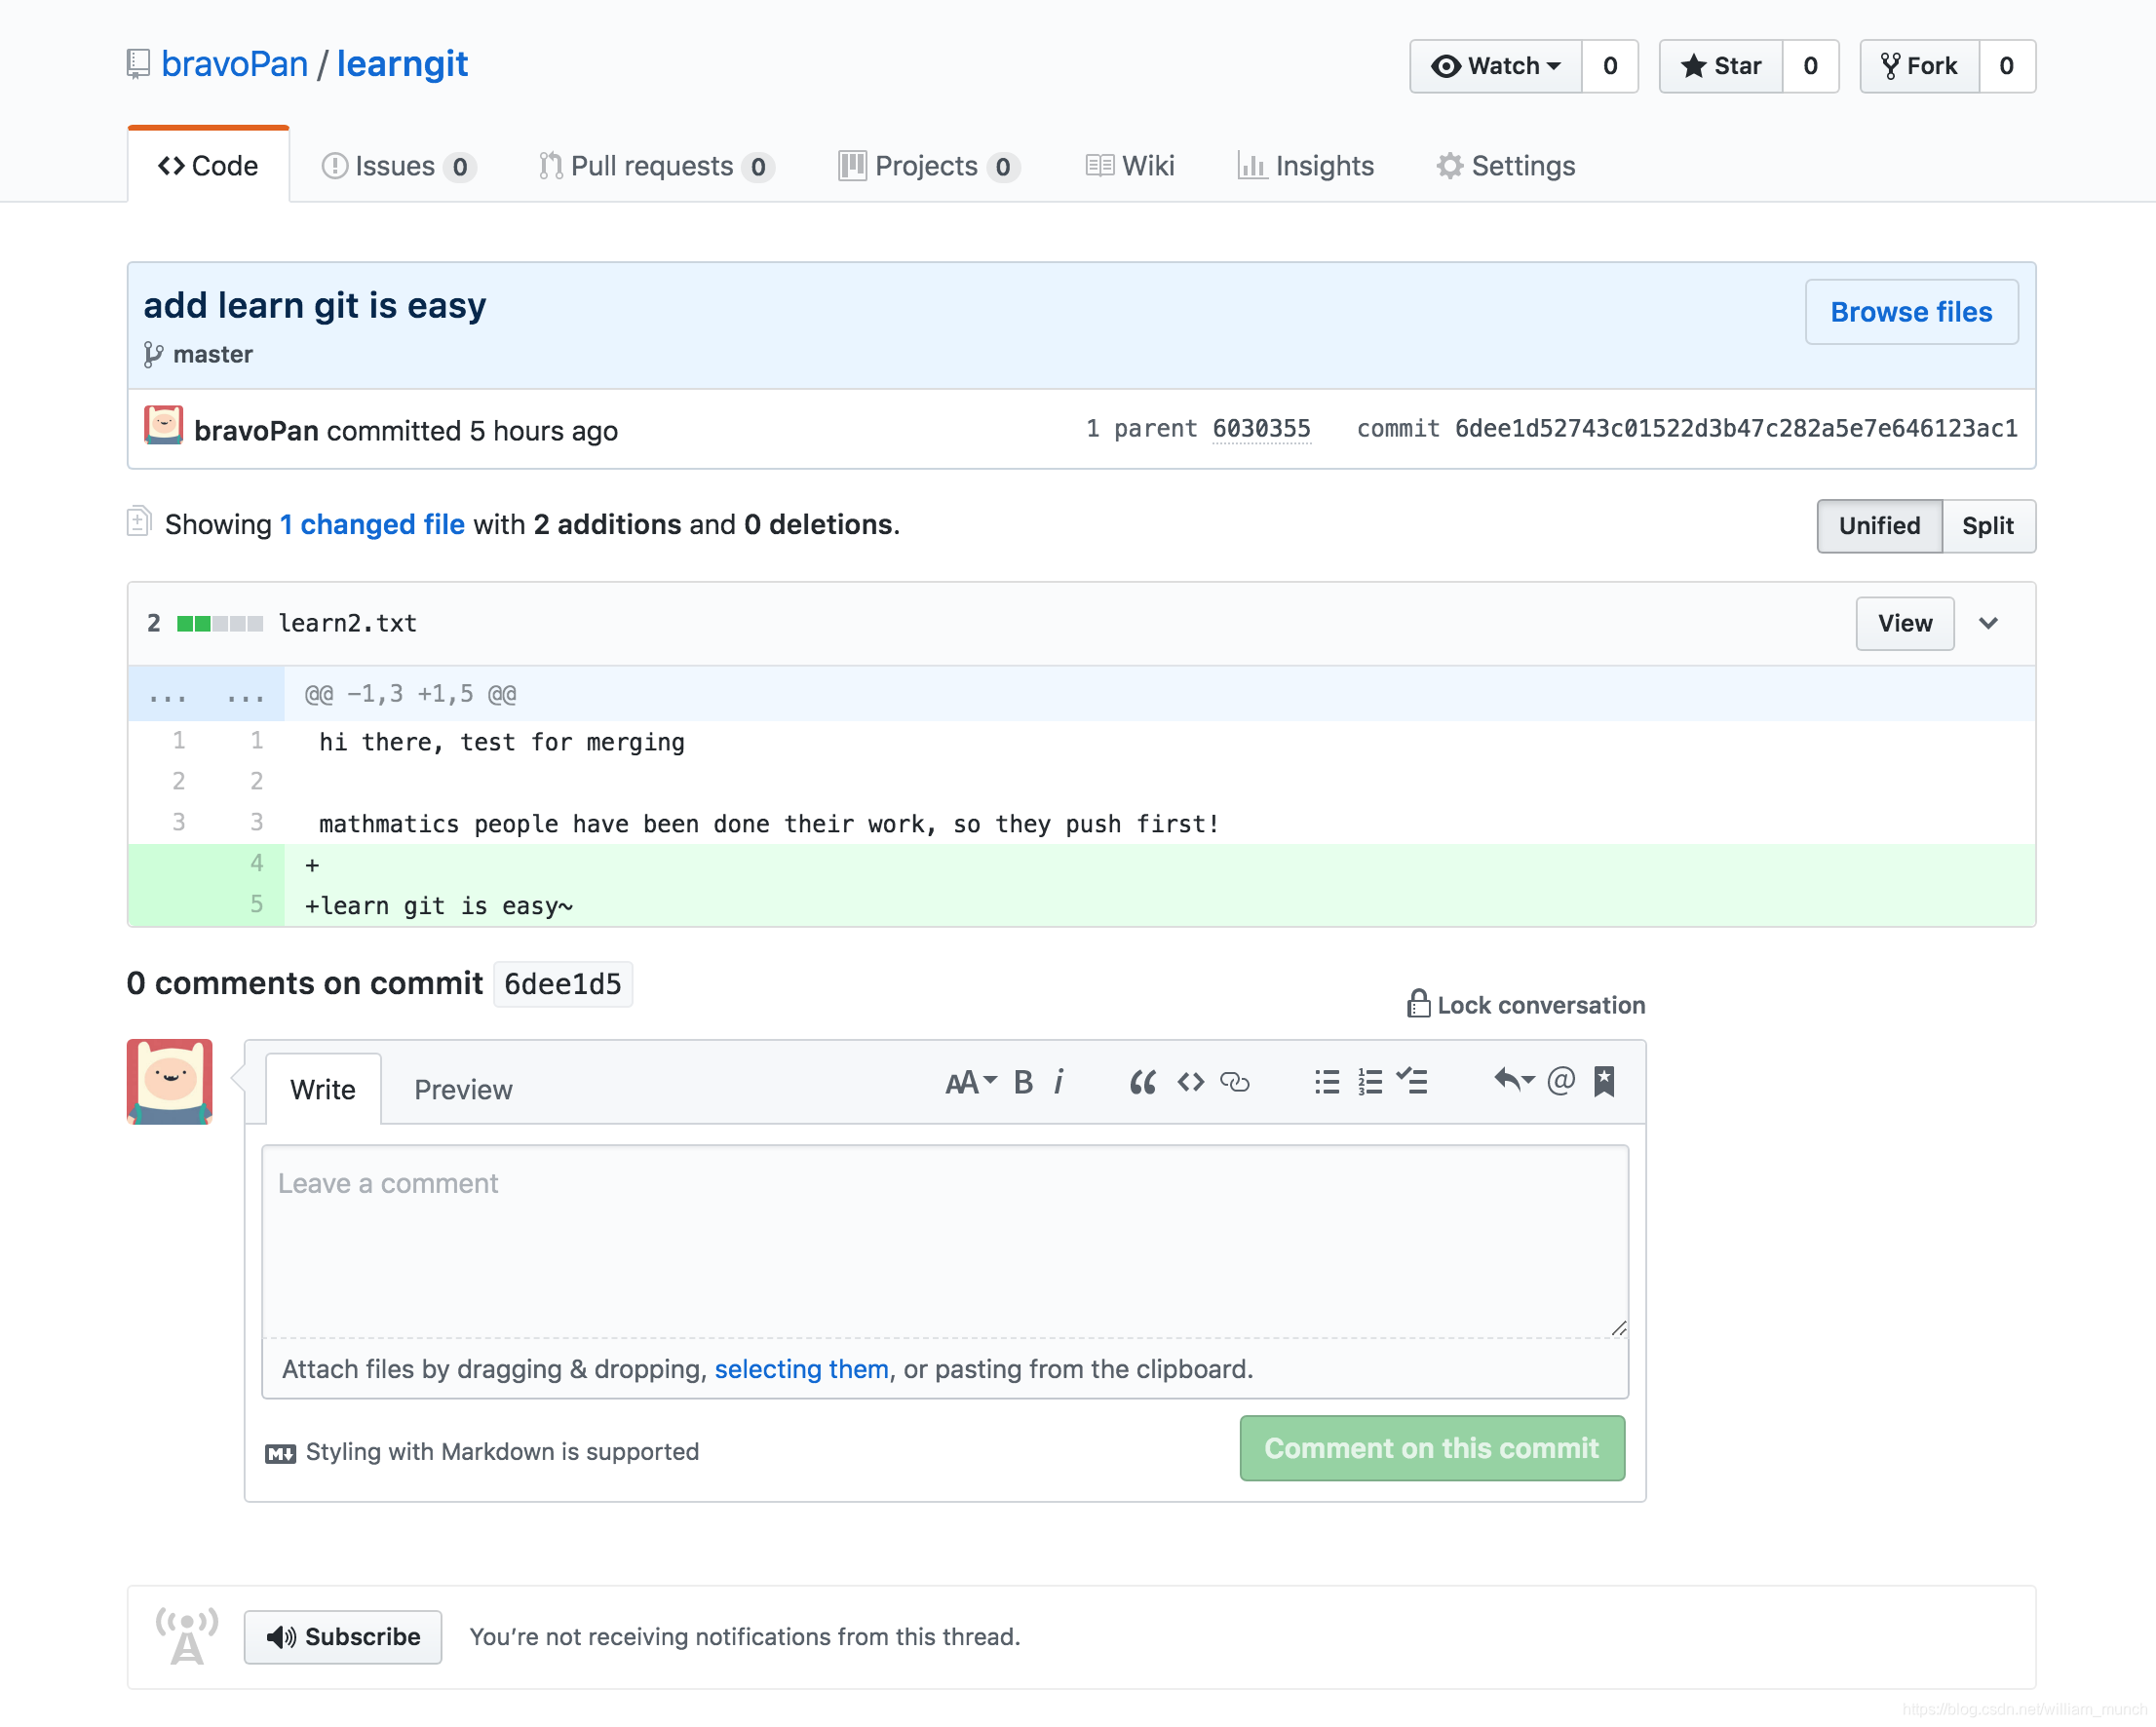This screenshot has height=1727, width=2156.
Task: Open the Pull requests tab
Action: [x=655, y=166]
